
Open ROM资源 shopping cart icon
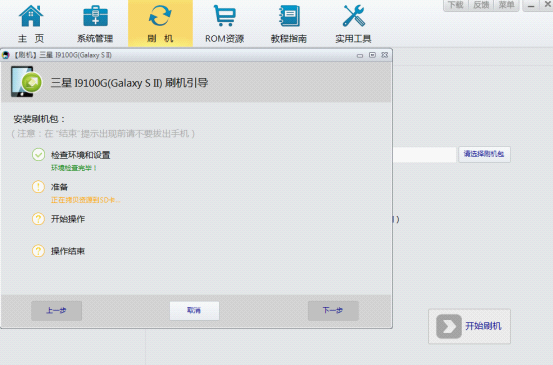point(225,16)
